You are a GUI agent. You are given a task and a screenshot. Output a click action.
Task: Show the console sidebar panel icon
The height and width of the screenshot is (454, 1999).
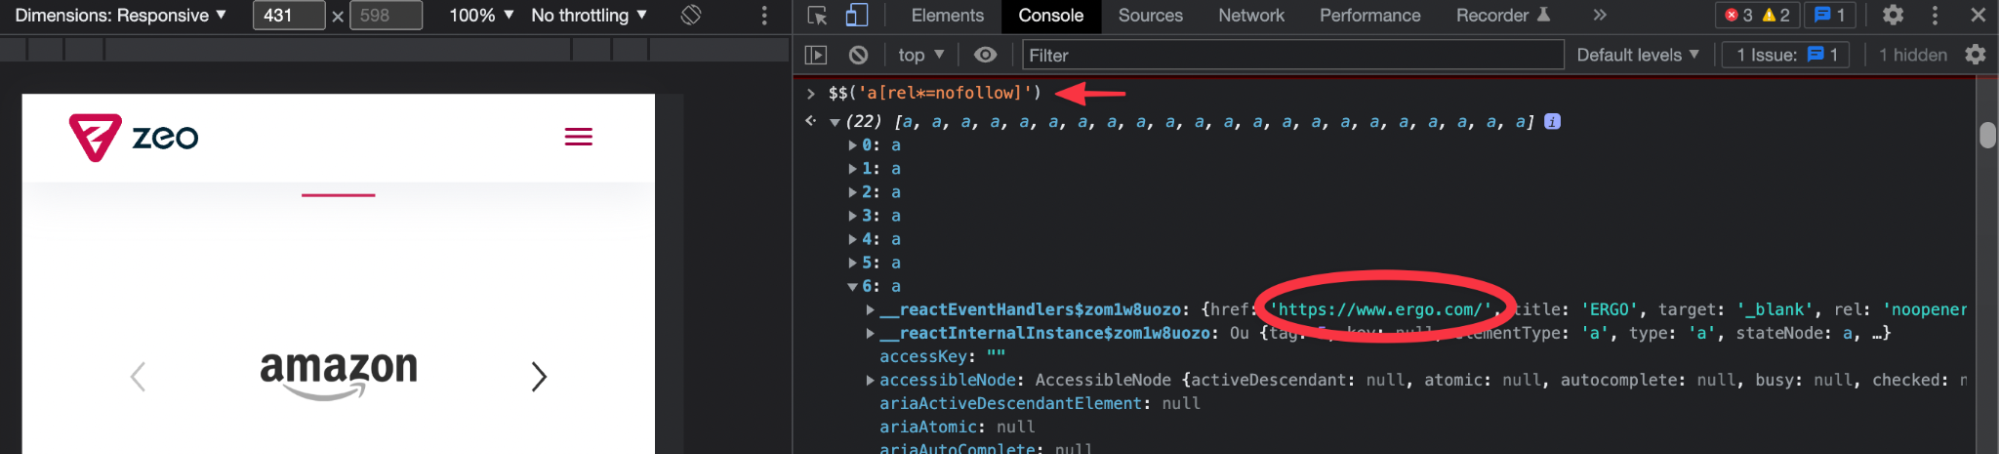816,55
